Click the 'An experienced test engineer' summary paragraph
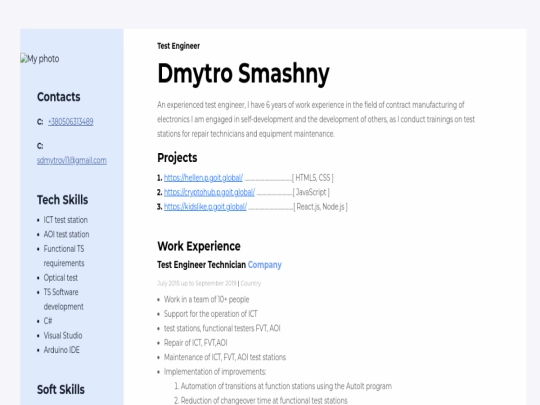Image resolution: width=540 pixels, height=405 pixels. point(316,119)
